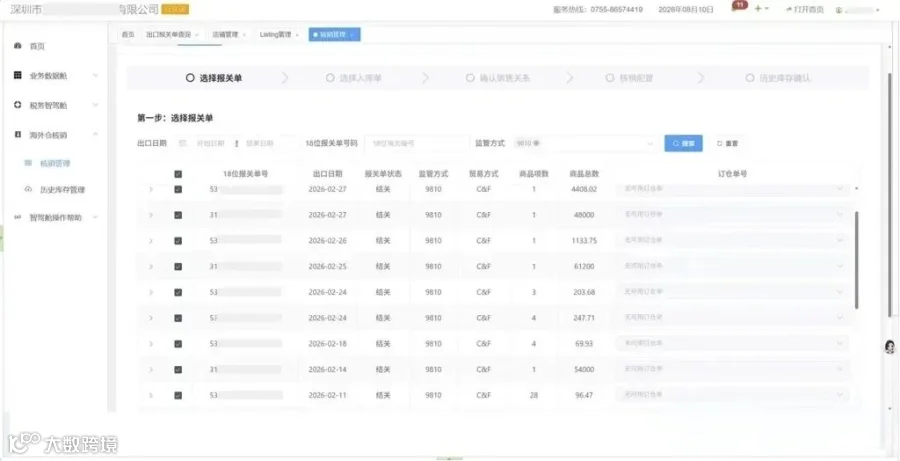Uncheck the 2026-02-14 row checkbox

pos(178,370)
